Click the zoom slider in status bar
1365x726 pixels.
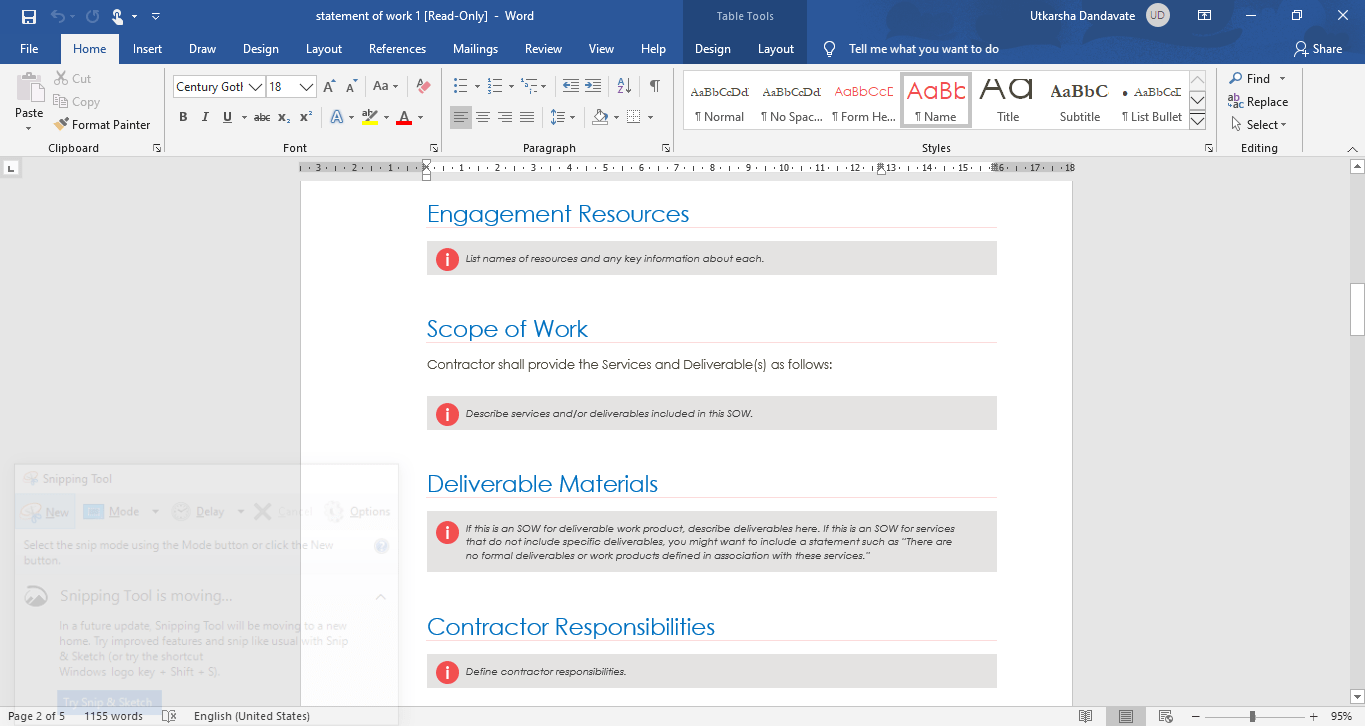pos(1252,716)
